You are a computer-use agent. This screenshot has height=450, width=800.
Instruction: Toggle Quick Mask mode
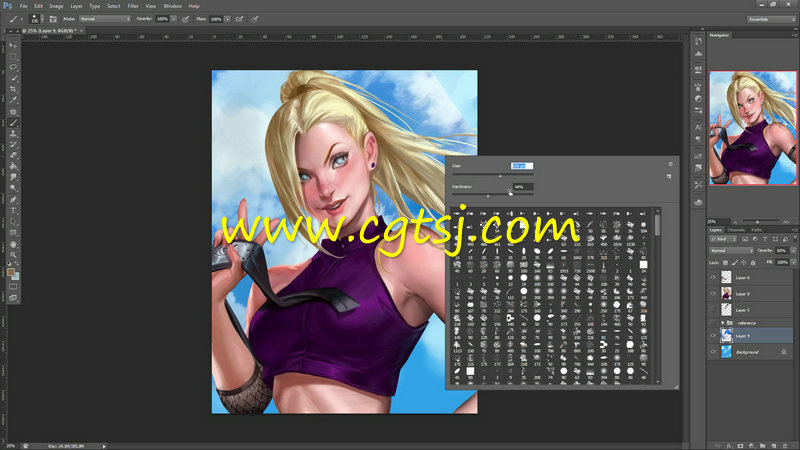click(13, 287)
